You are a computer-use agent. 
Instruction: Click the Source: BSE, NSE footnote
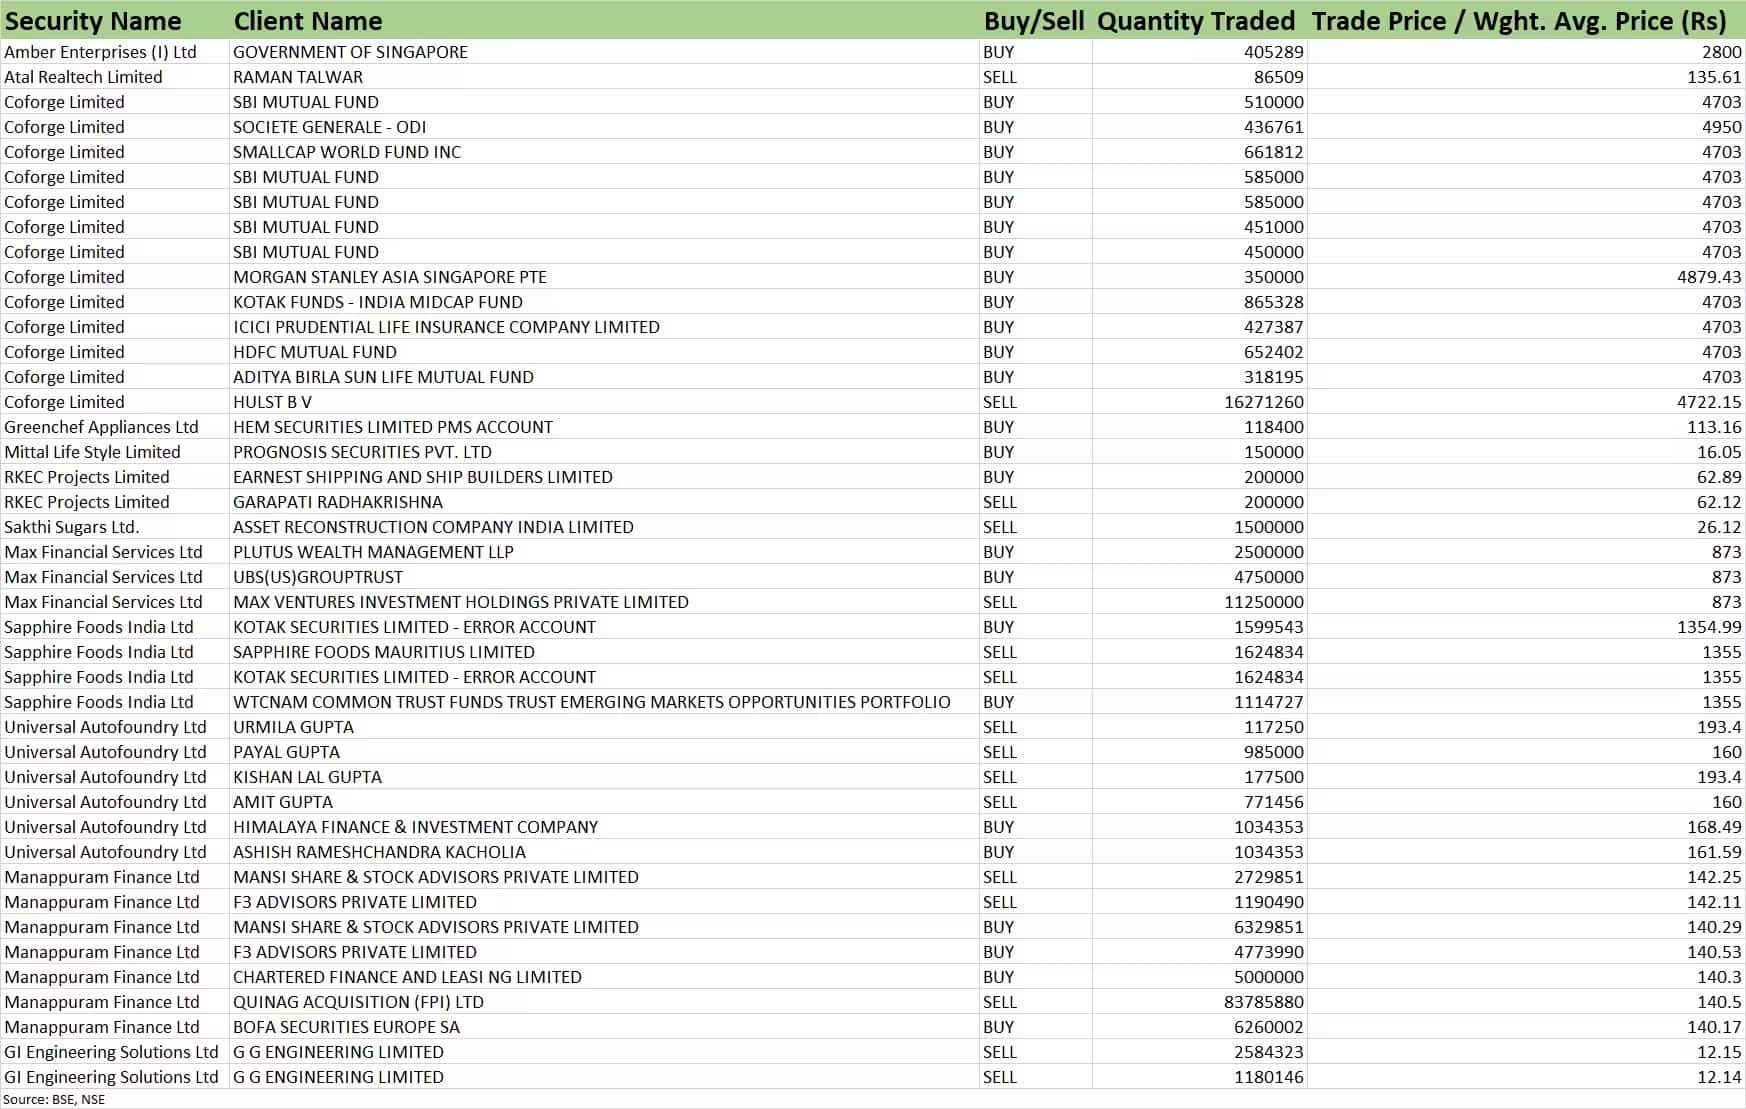click(54, 1099)
